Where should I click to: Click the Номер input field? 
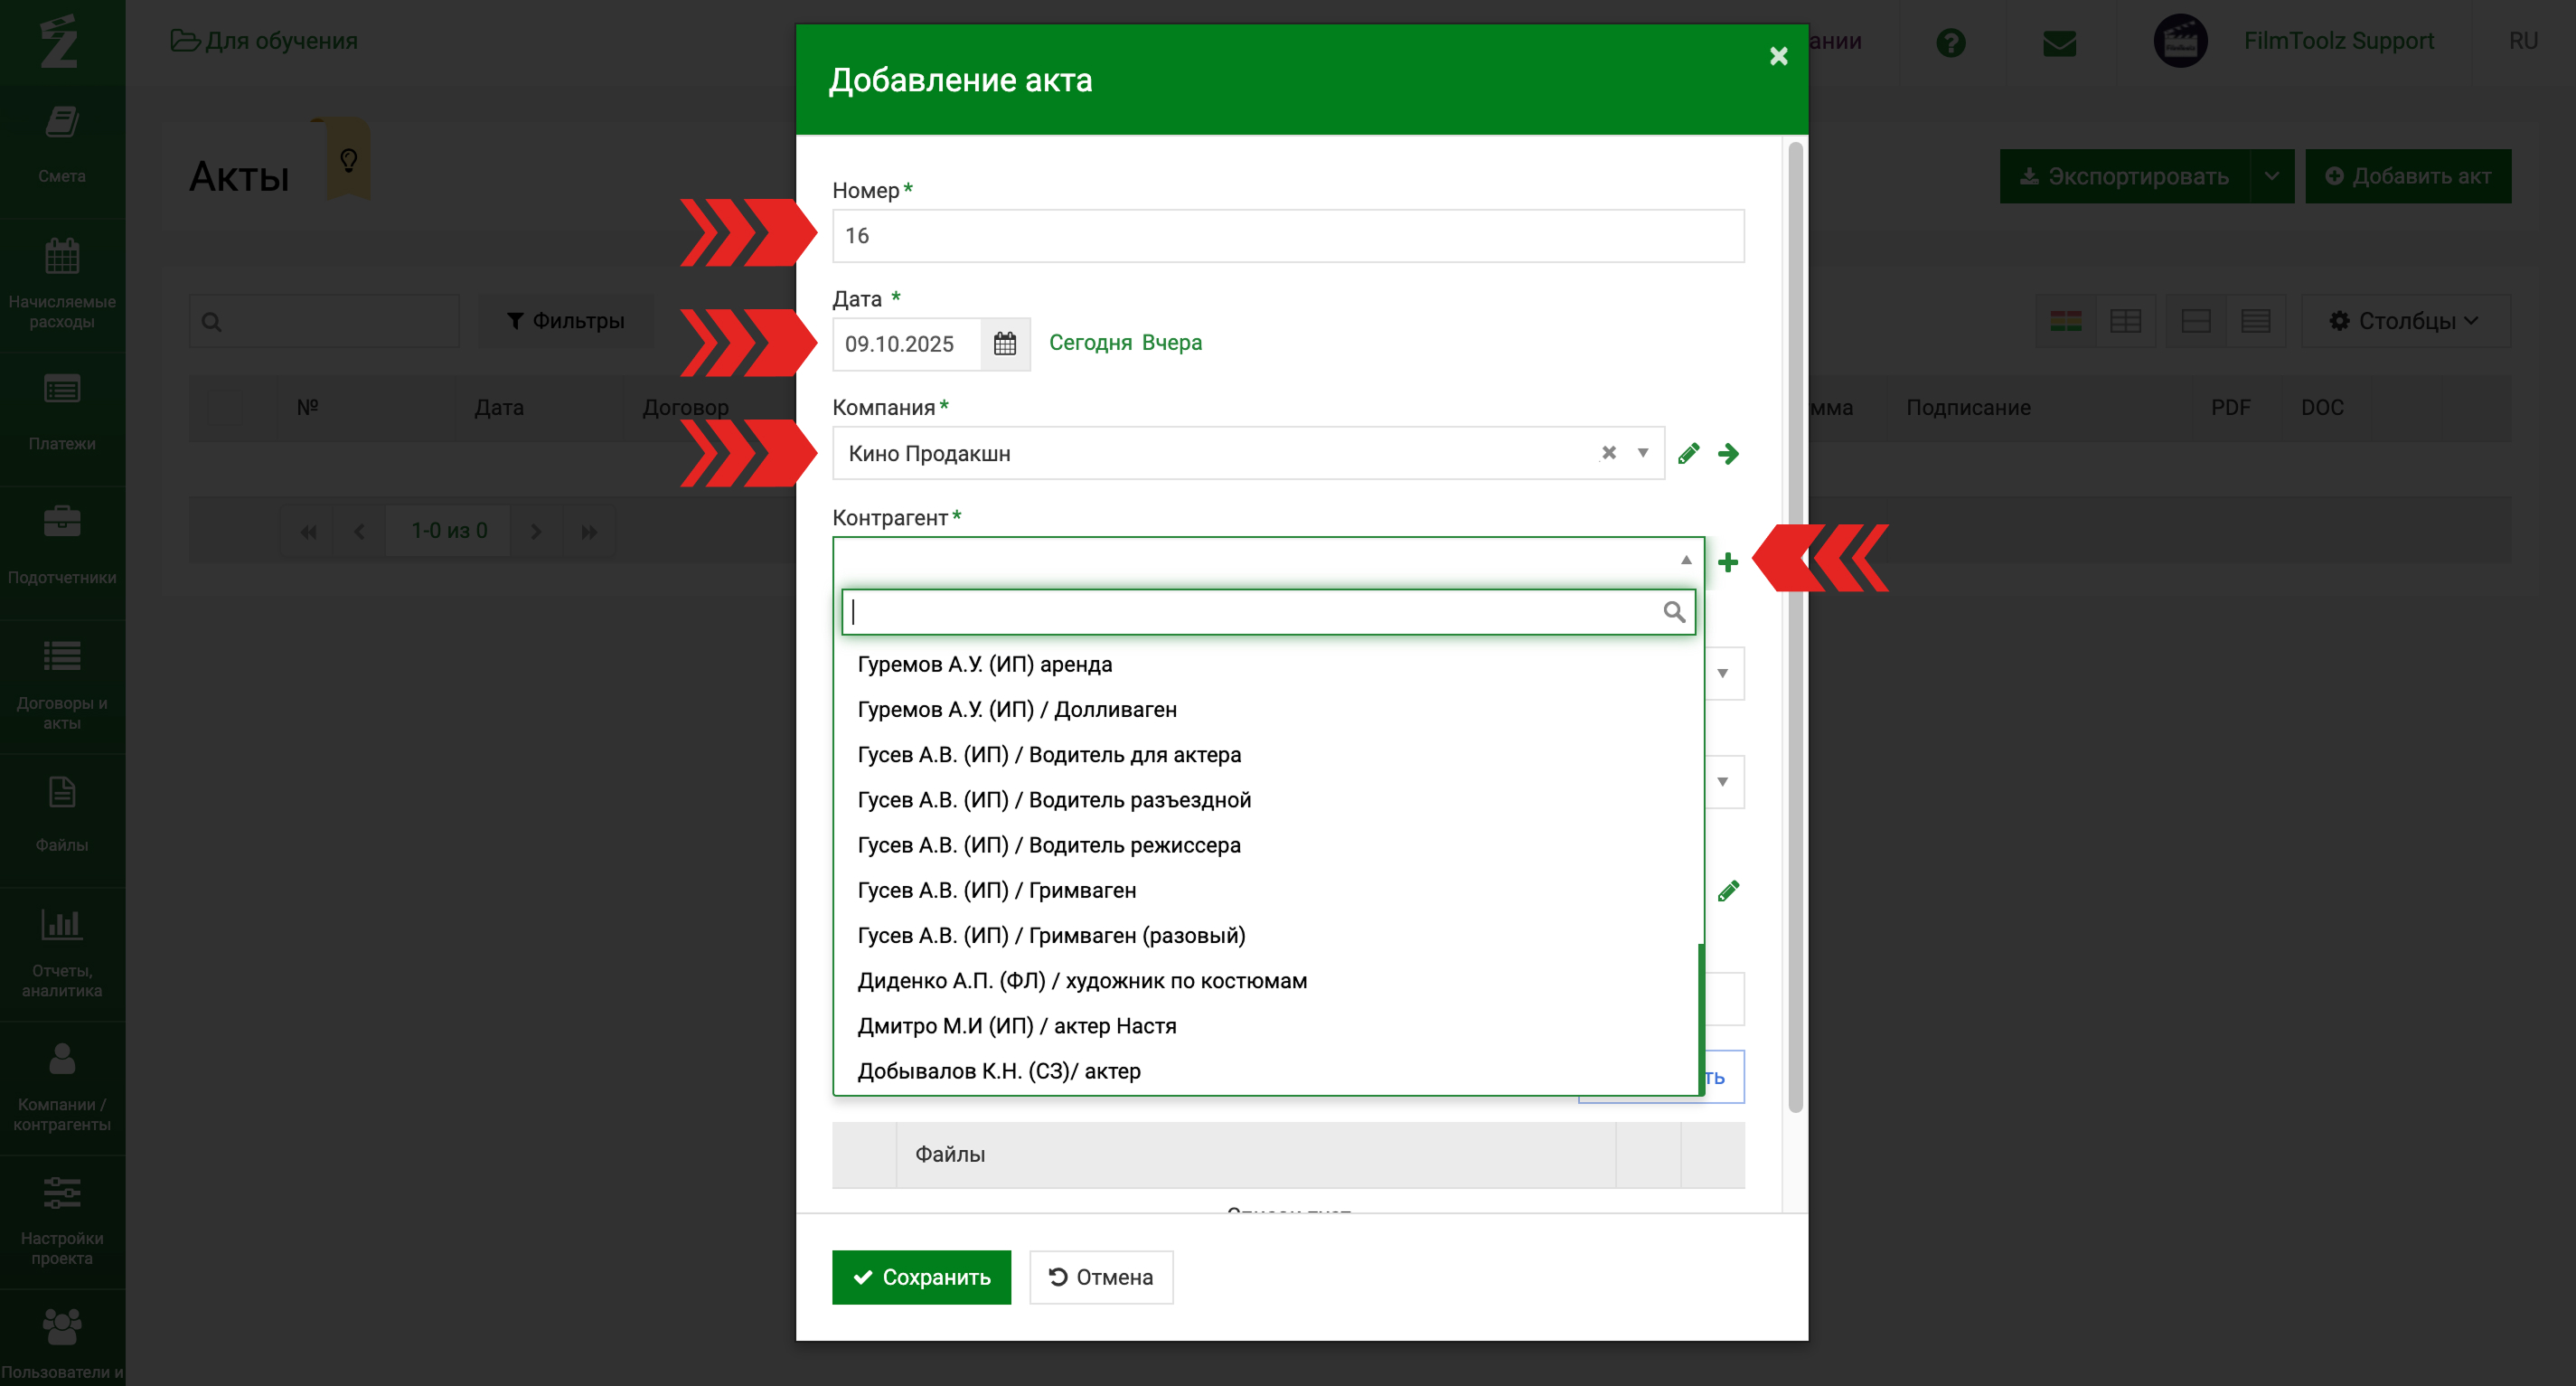pyautogui.click(x=1287, y=236)
